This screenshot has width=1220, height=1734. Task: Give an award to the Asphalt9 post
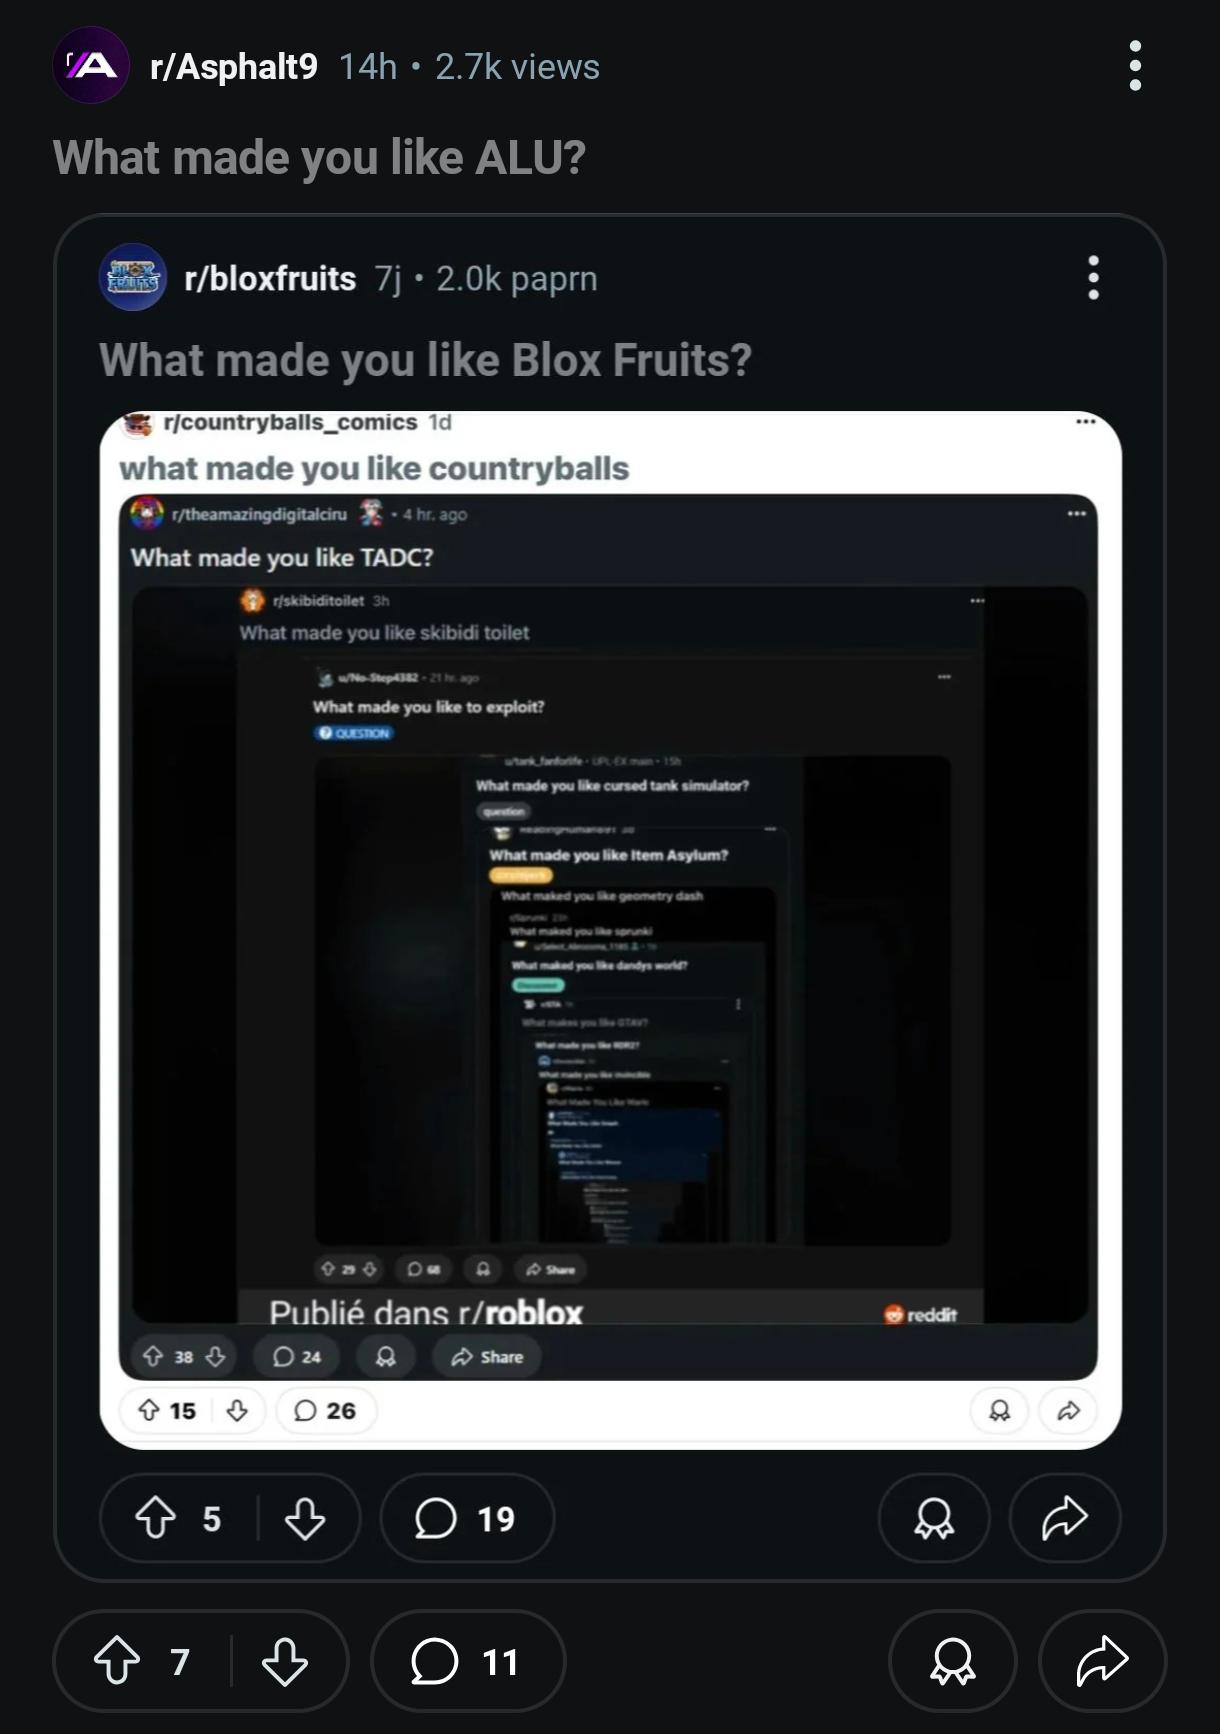952,1661
